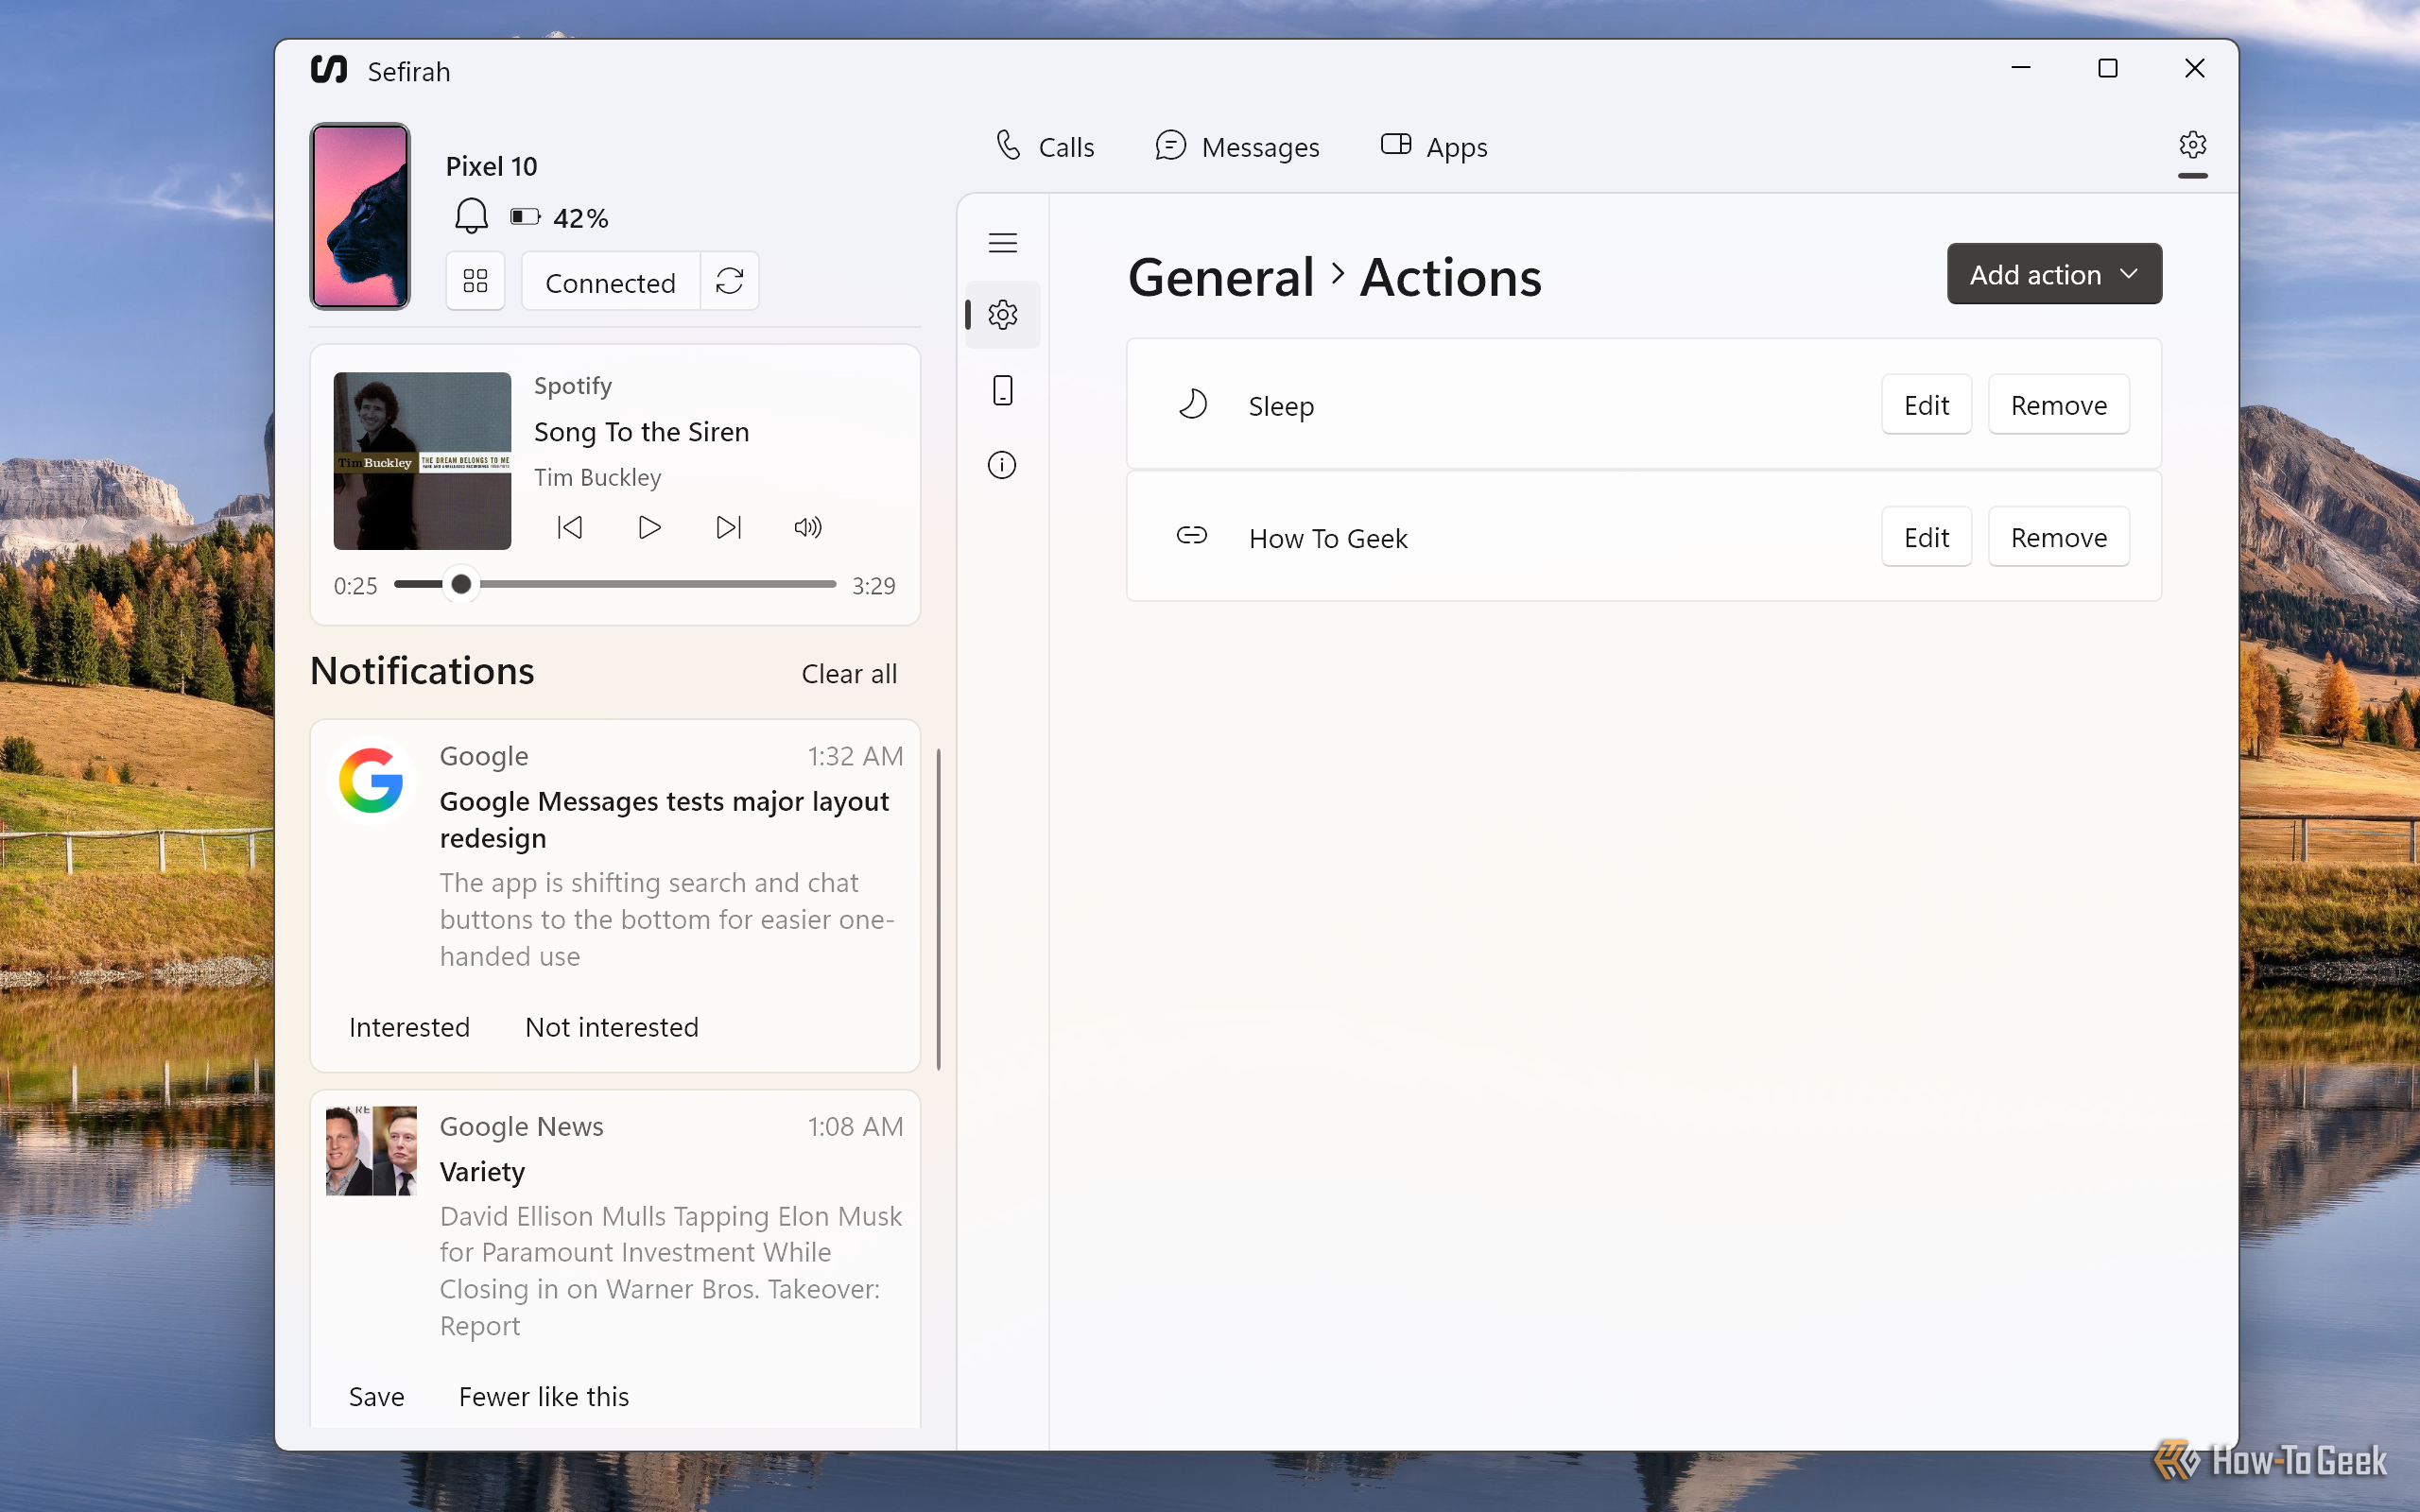Open the Google Messages redesign notification headline
This screenshot has width=2420, height=1512.
click(x=664, y=820)
